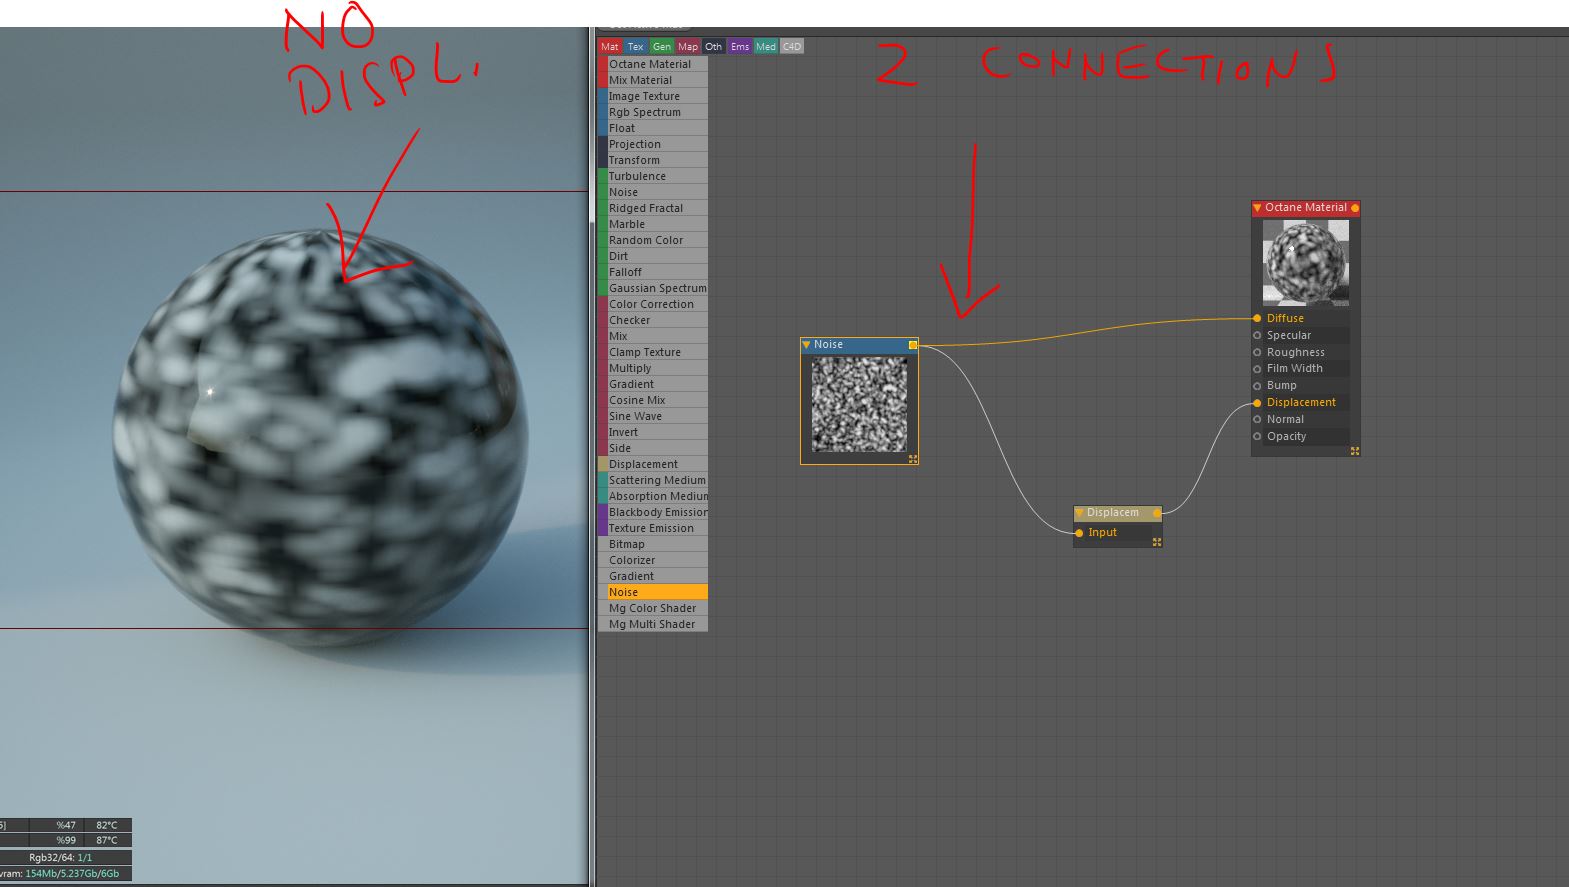Click the highlighted orange Noise list entry
The height and width of the screenshot is (887, 1569).
click(653, 592)
